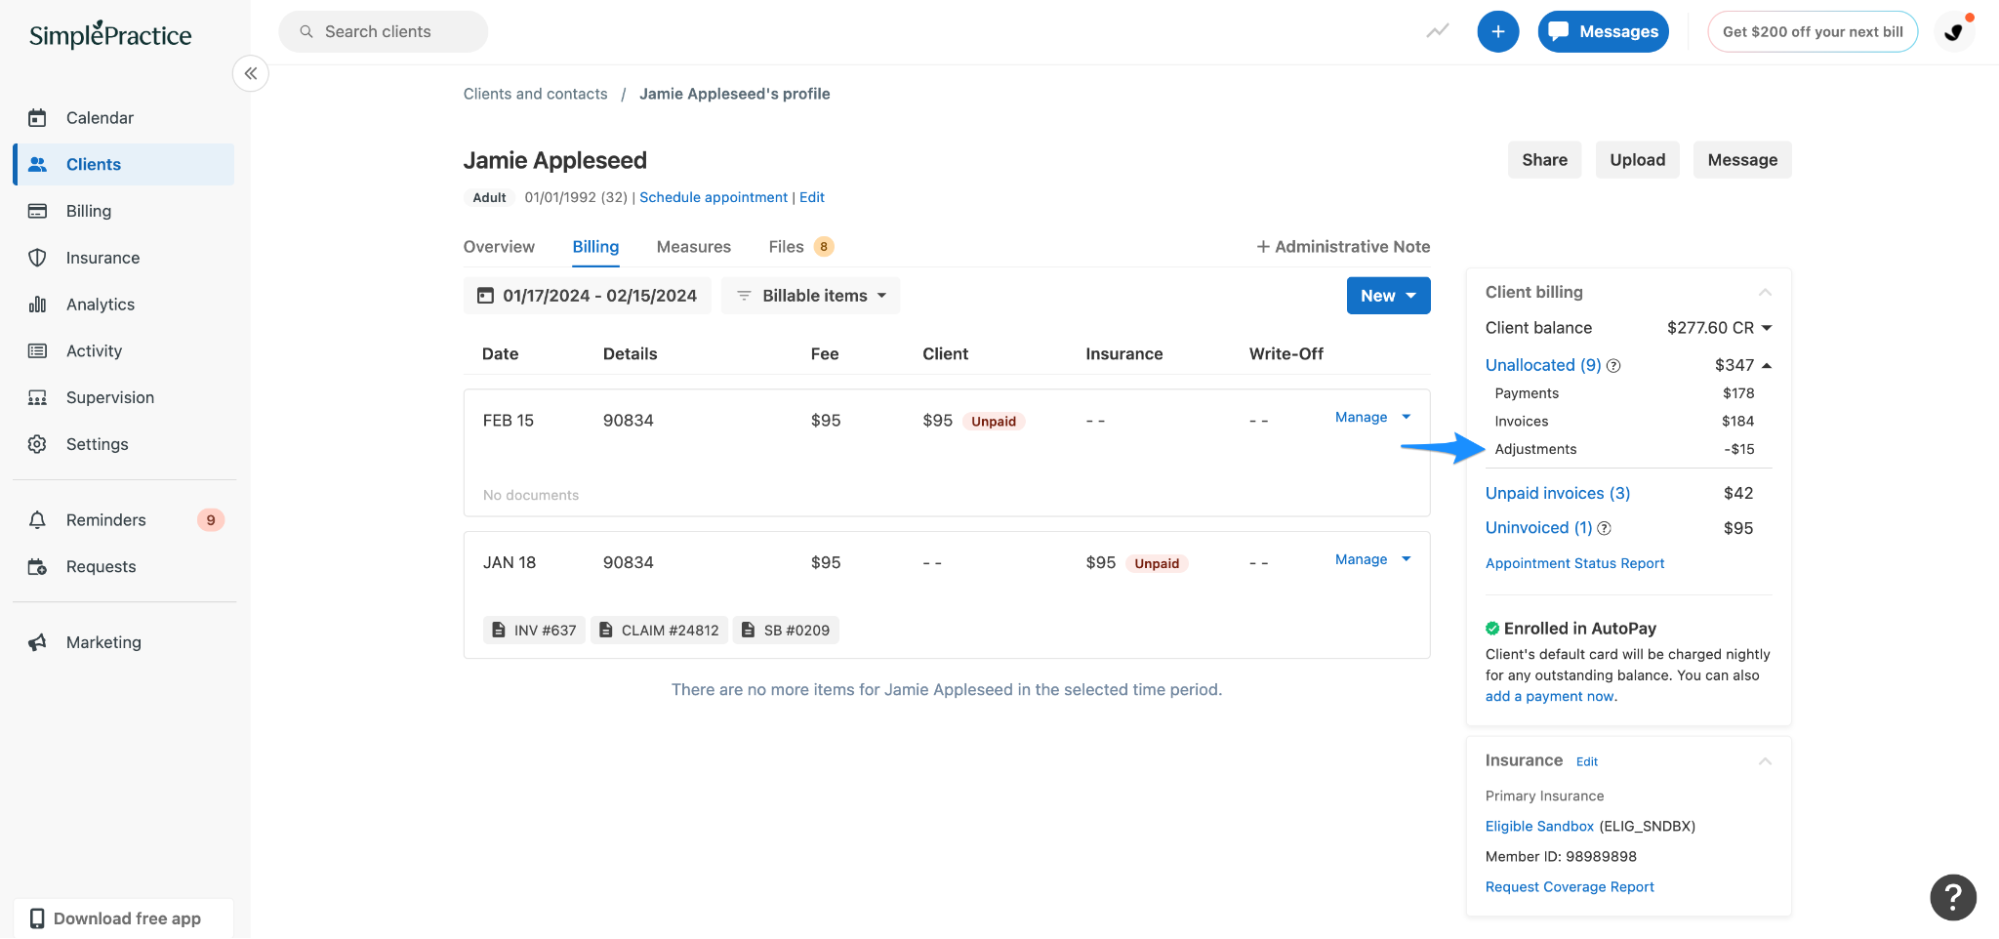View the Activity log icon

[37, 350]
